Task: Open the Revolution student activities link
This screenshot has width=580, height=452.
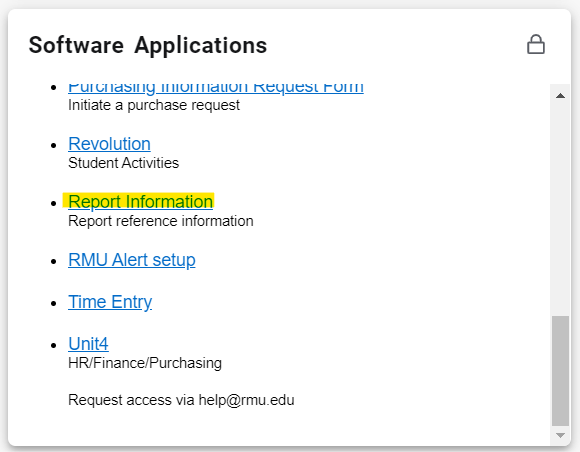Action: coord(109,144)
